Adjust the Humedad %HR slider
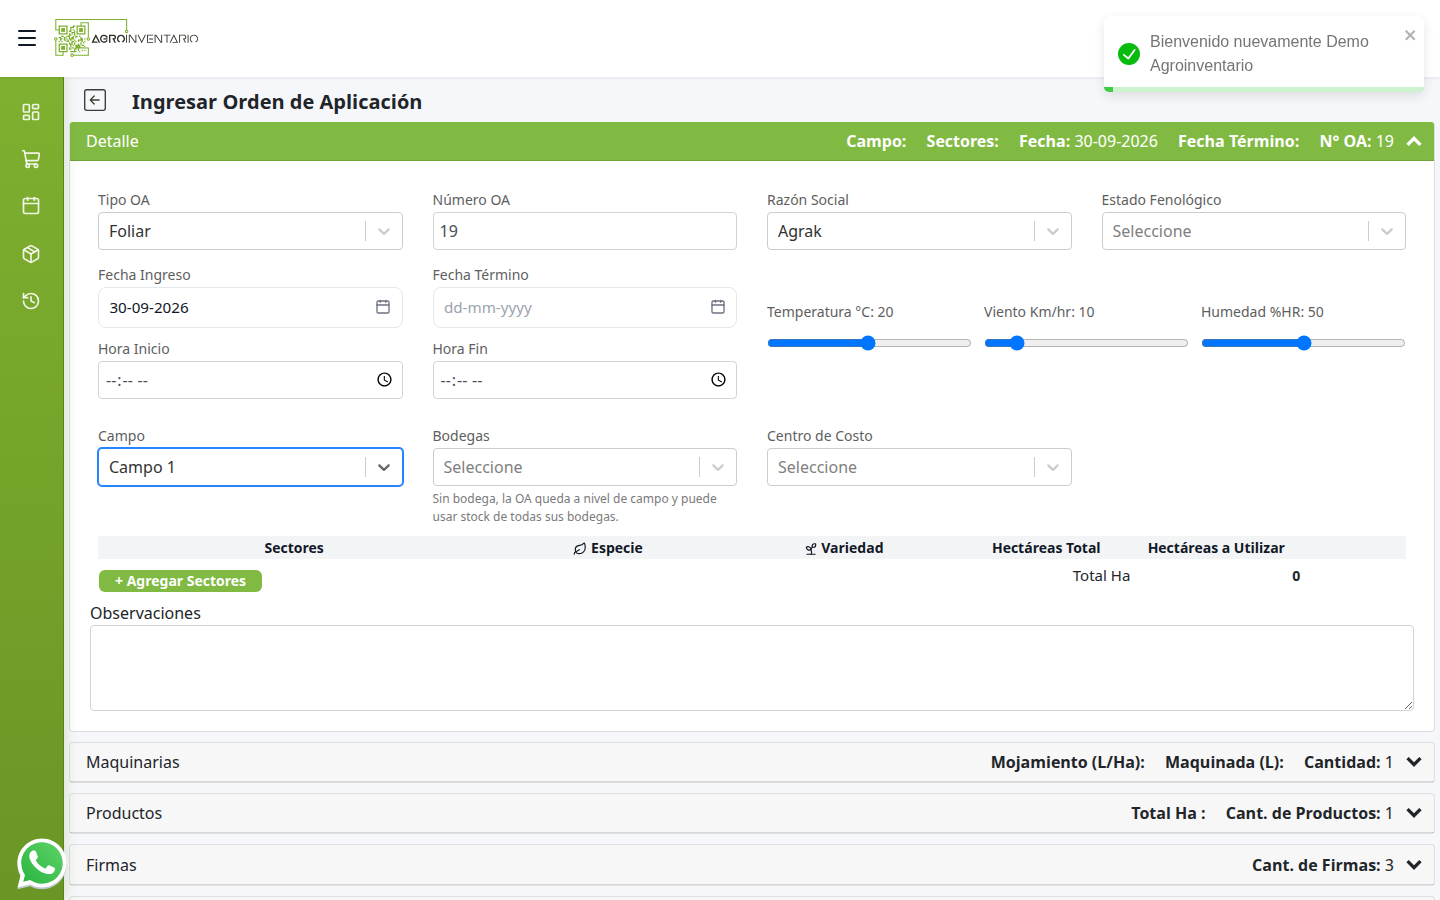The height and width of the screenshot is (900, 1440). pos(1303,343)
